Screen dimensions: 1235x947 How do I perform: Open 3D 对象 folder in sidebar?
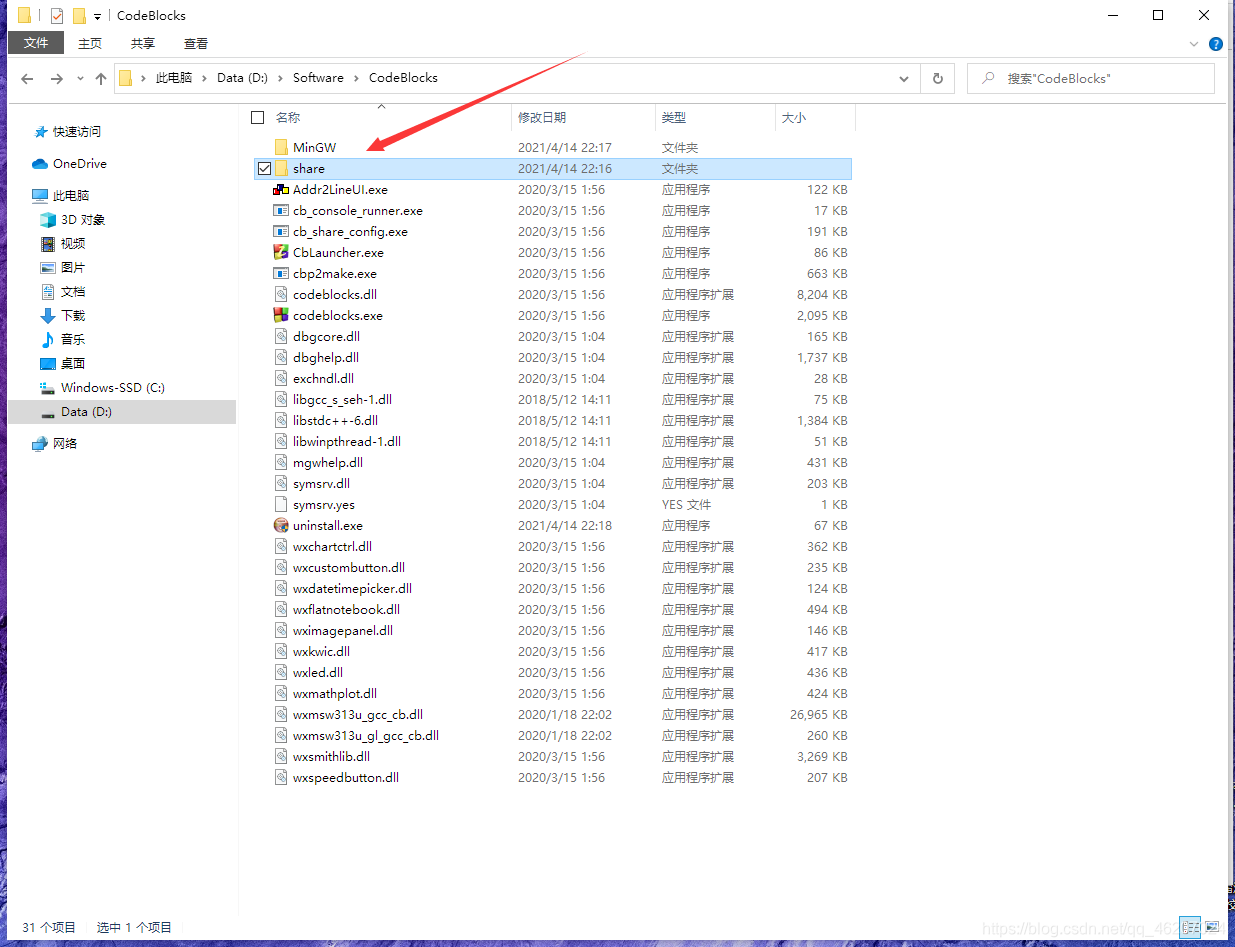(83, 220)
